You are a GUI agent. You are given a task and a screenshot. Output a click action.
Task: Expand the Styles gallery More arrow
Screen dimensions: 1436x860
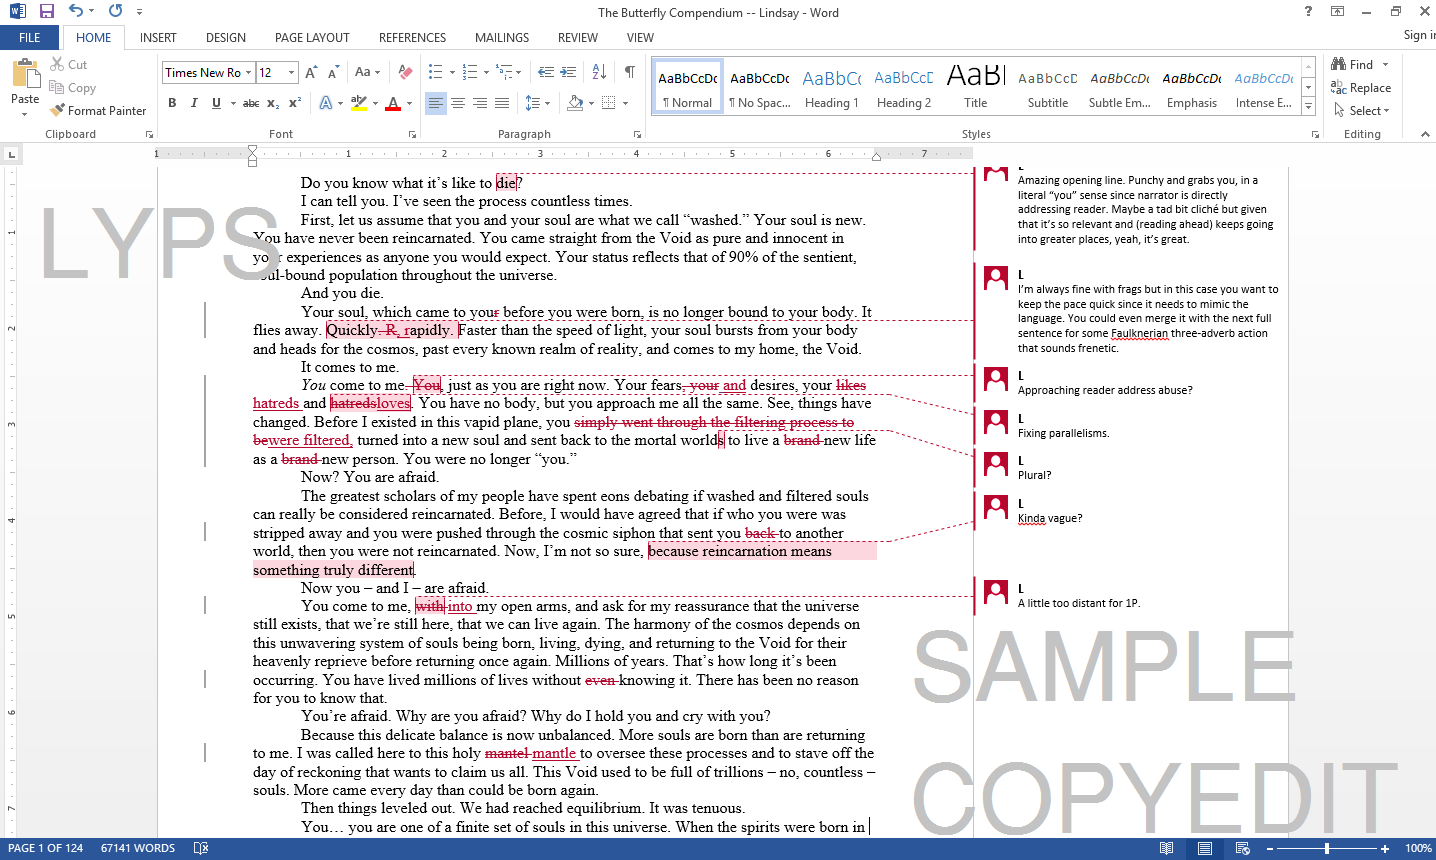click(x=1308, y=106)
